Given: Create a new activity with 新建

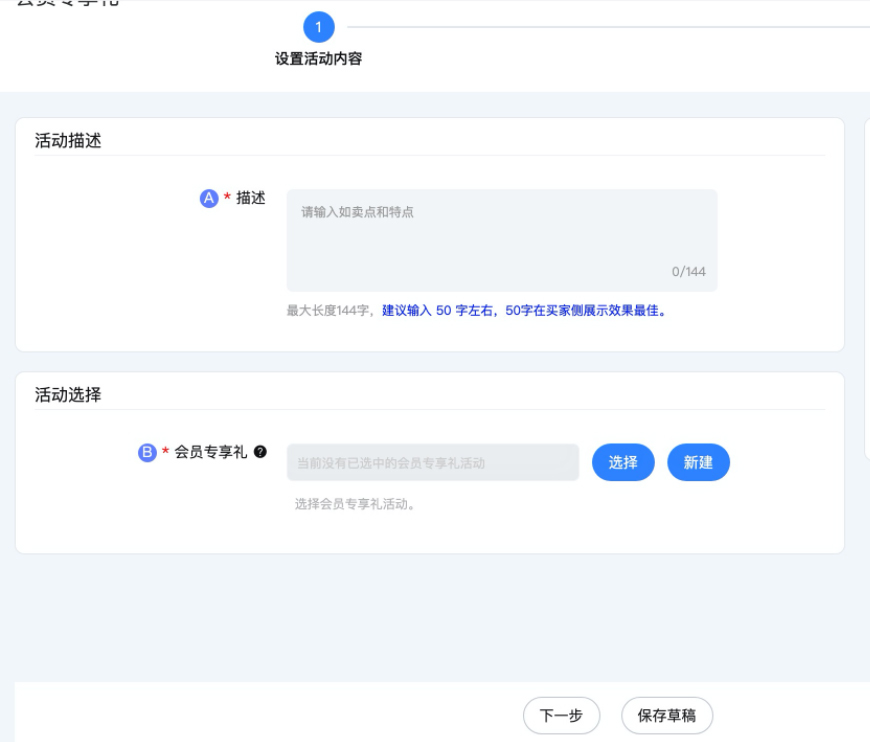Looking at the screenshot, I should click(x=700, y=461).
